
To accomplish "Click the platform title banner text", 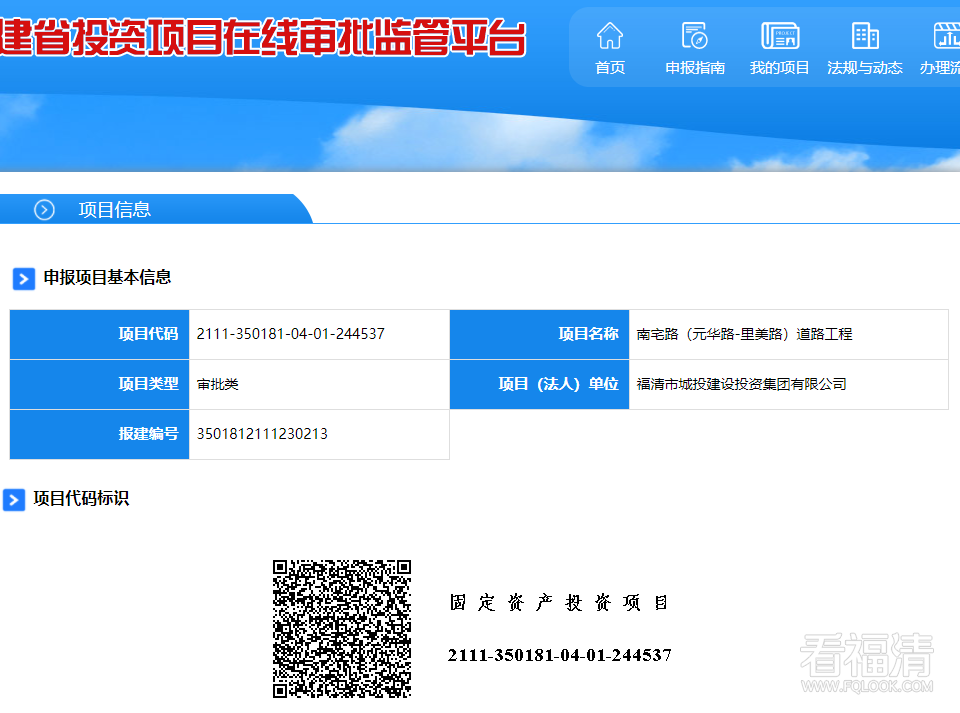I will [262, 38].
